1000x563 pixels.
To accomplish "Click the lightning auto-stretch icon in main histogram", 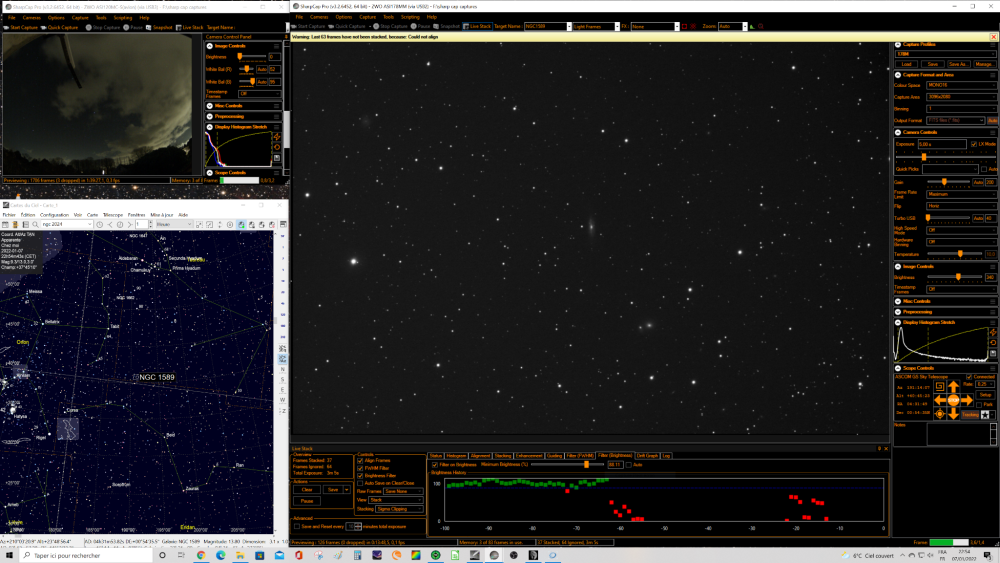I will click(994, 333).
